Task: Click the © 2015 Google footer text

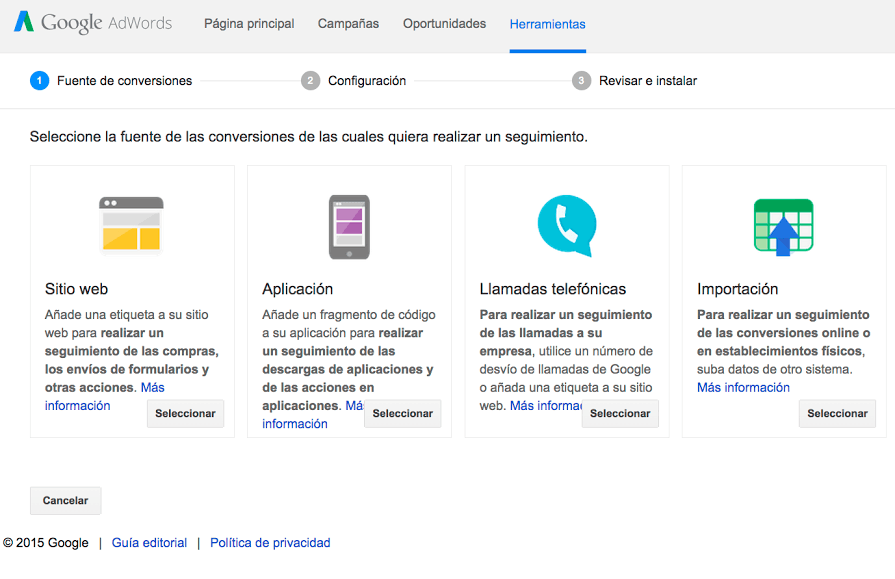Action: 46,542
